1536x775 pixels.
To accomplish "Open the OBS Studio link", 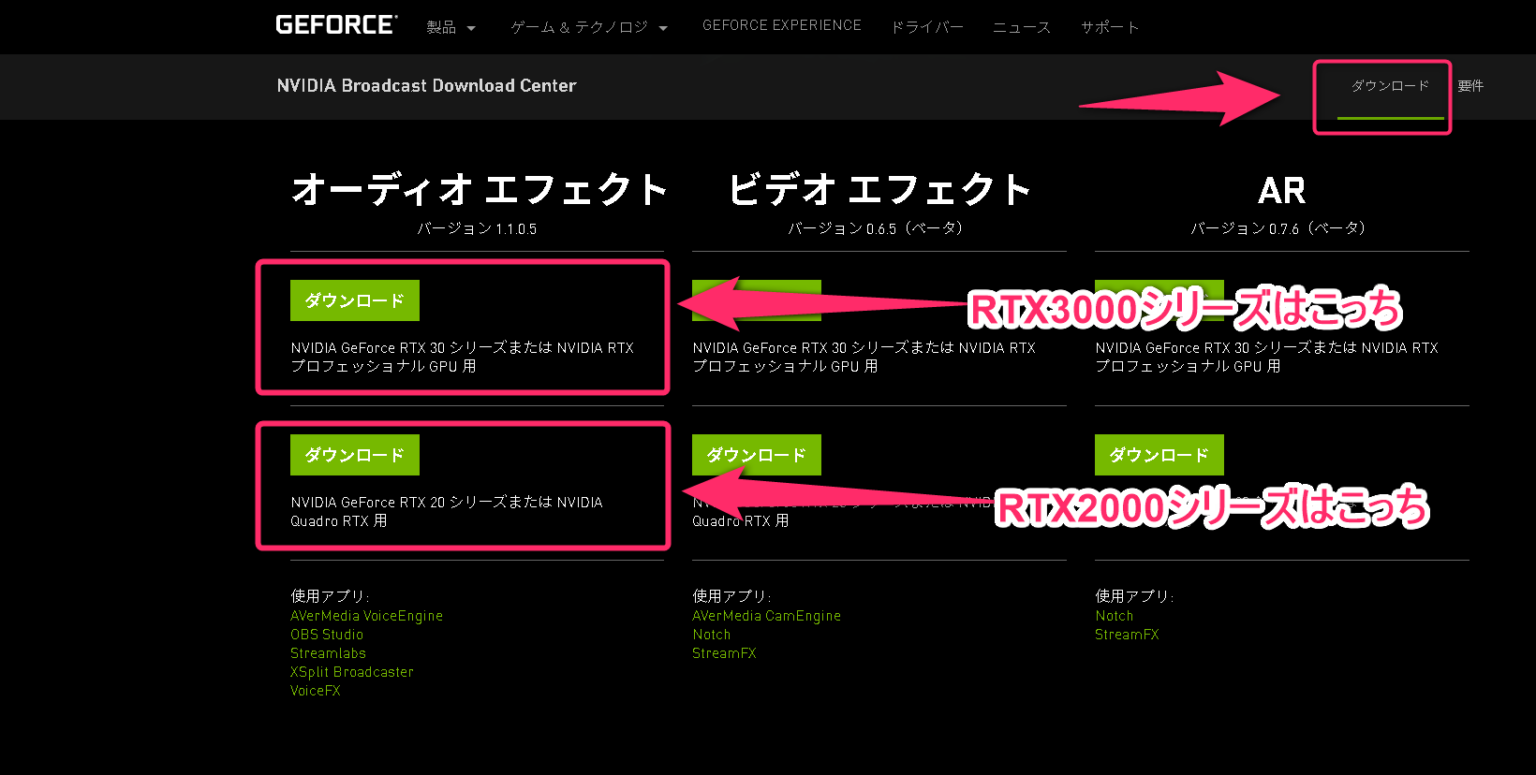I will click(326, 634).
